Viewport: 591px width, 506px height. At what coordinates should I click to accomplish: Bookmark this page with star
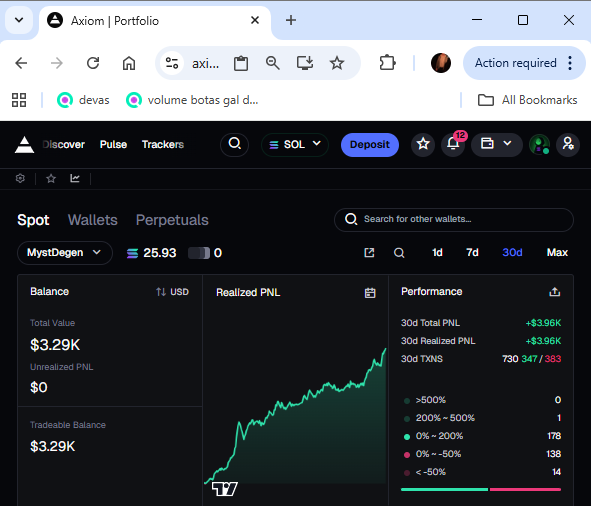point(337,63)
